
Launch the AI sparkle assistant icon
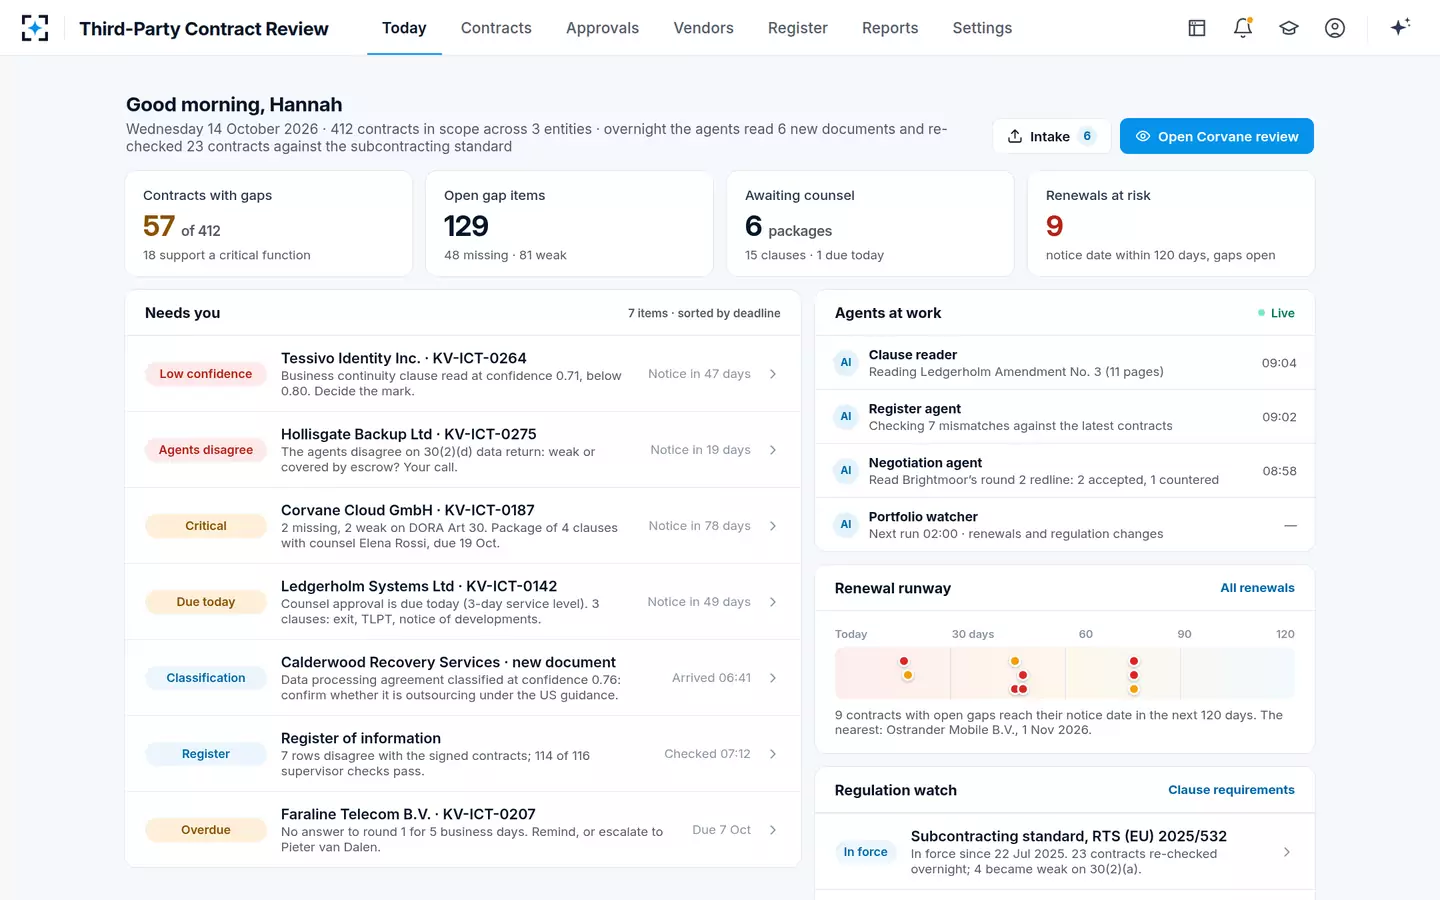click(1400, 27)
